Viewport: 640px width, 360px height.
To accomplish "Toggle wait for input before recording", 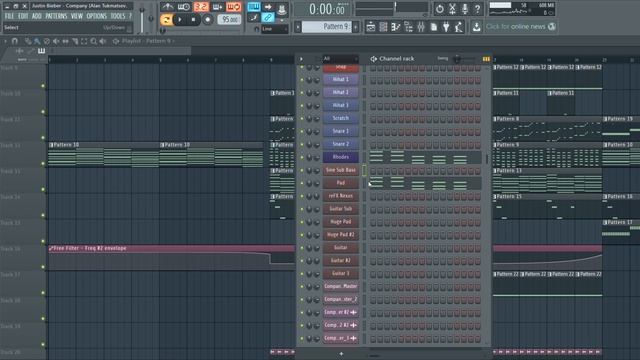I will tap(184, 7).
